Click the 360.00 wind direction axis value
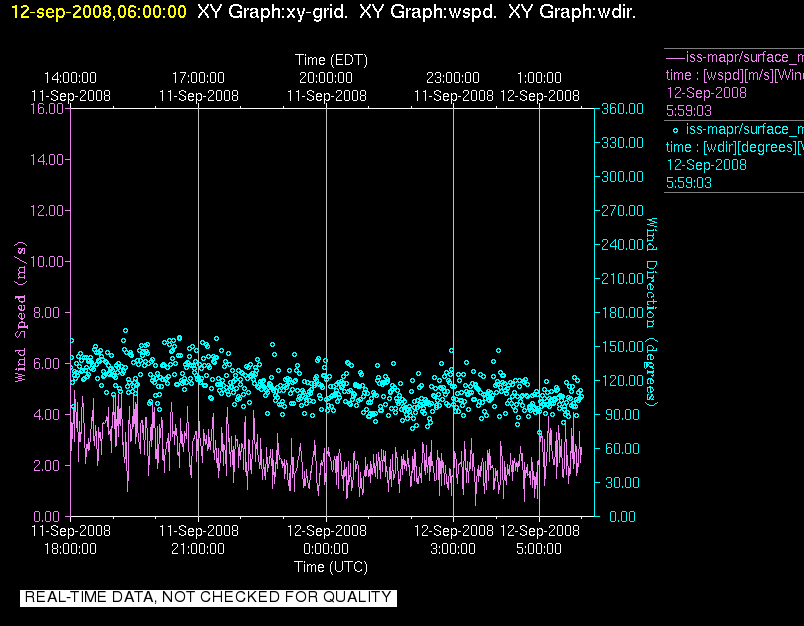The height and width of the screenshot is (626, 804). coord(622,108)
